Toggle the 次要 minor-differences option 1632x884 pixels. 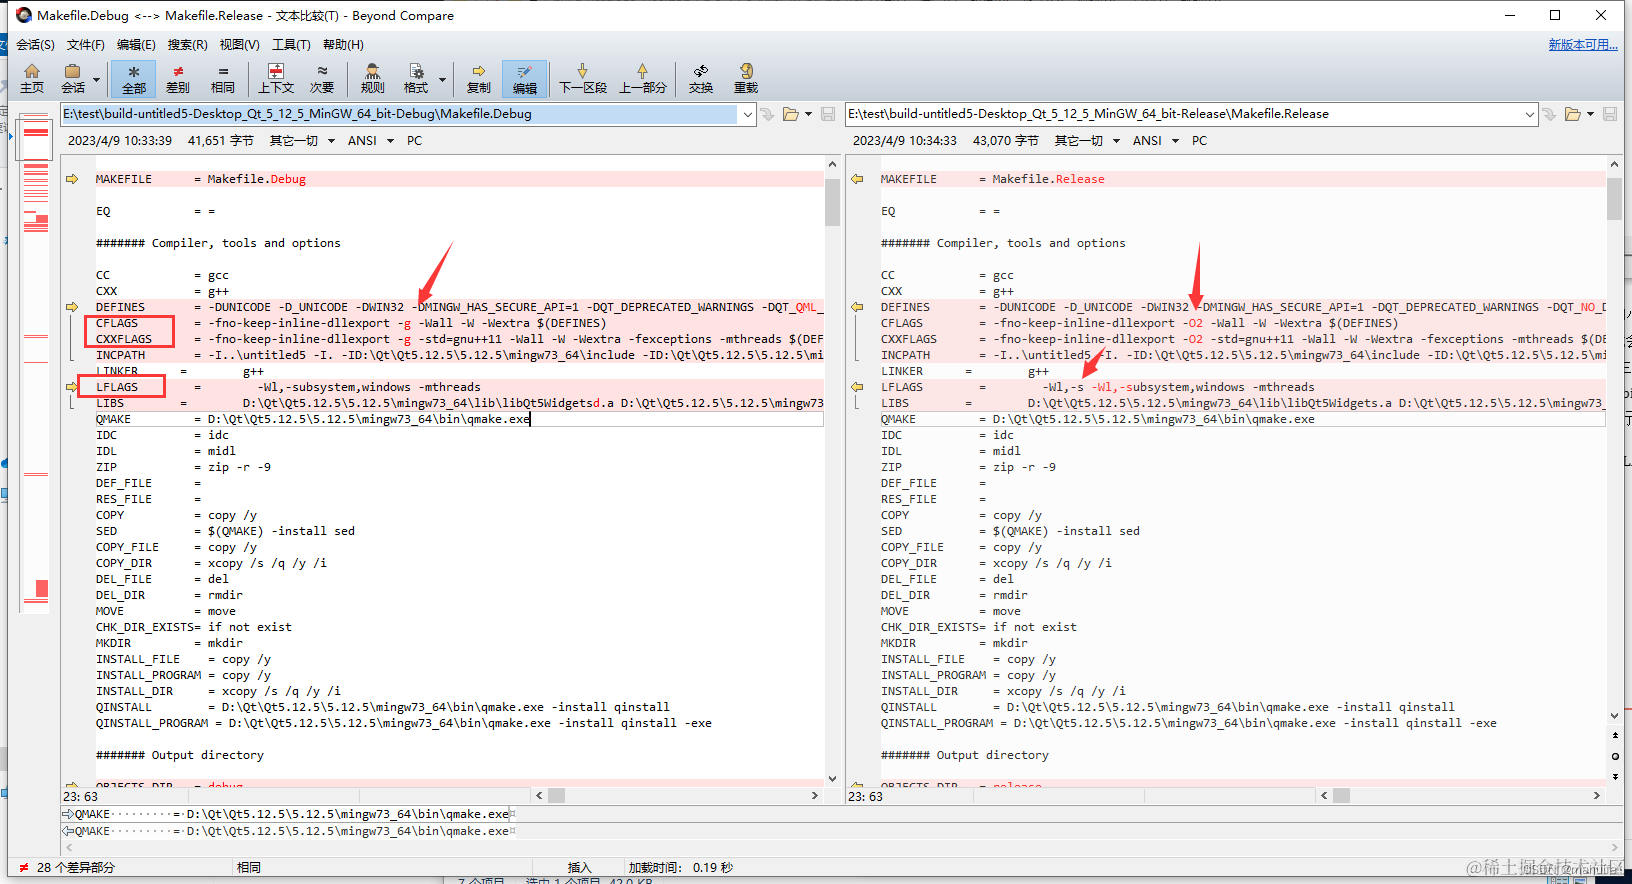pyautogui.click(x=322, y=79)
